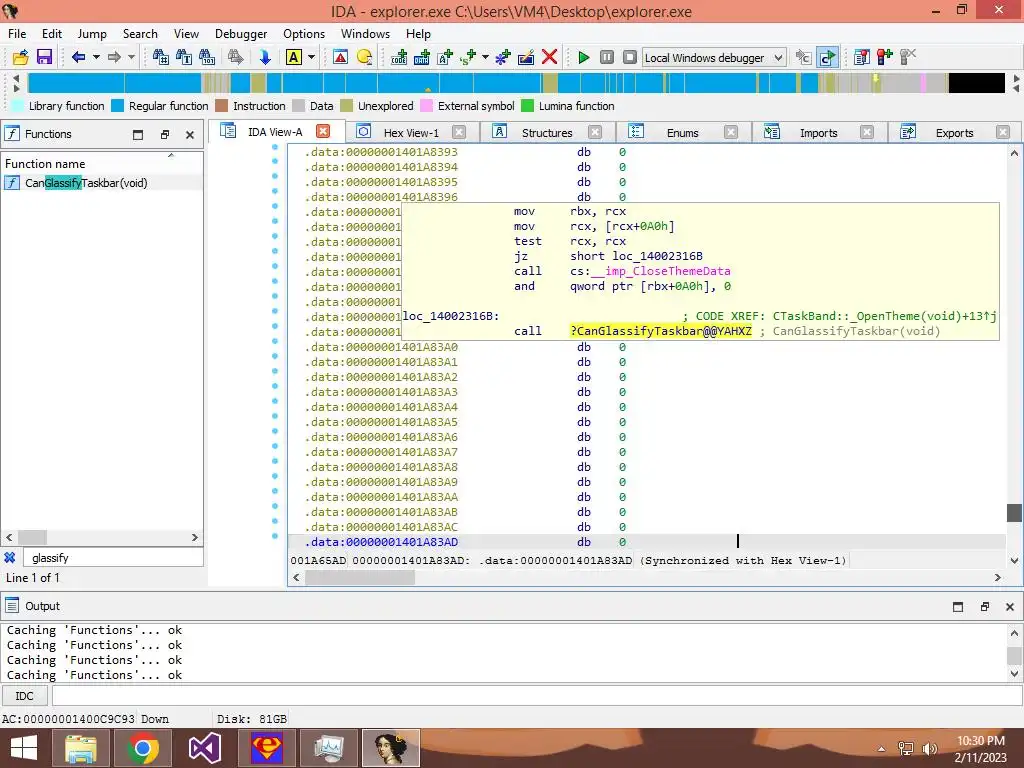Open the Local Windows debugger dropdown

pyautogui.click(x=714, y=57)
